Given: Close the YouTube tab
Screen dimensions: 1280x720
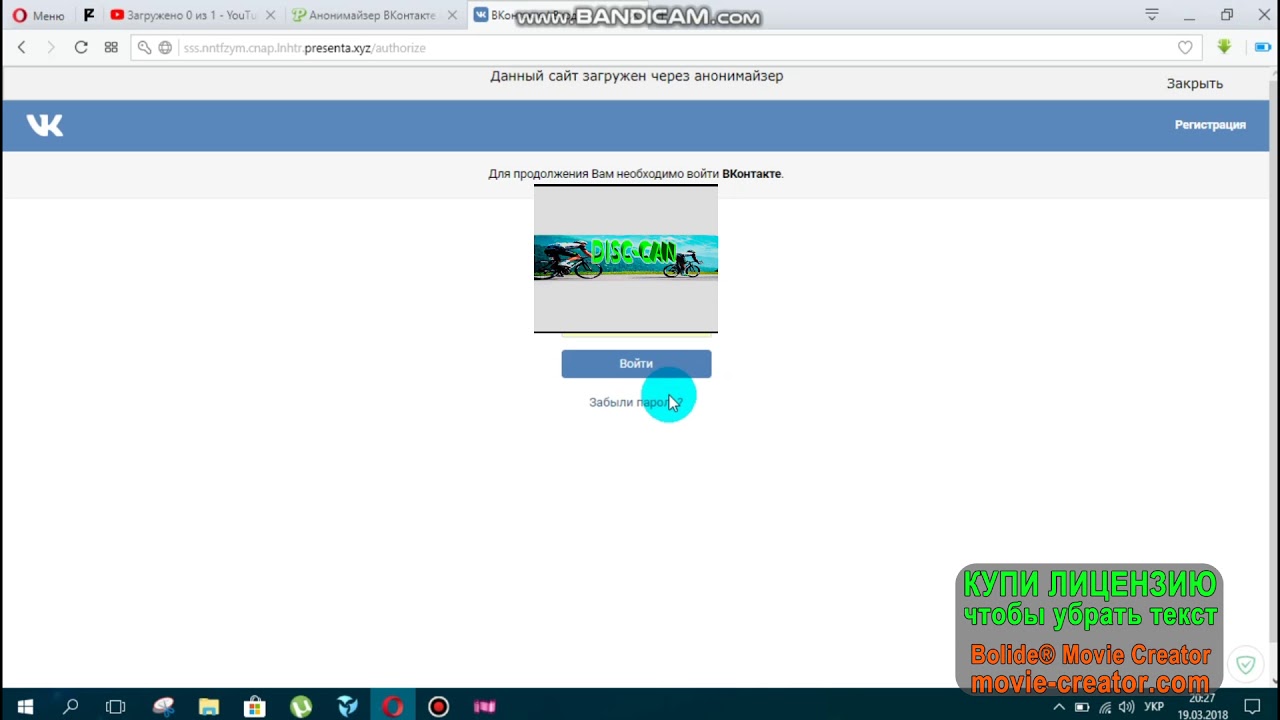Looking at the screenshot, I should (x=270, y=15).
